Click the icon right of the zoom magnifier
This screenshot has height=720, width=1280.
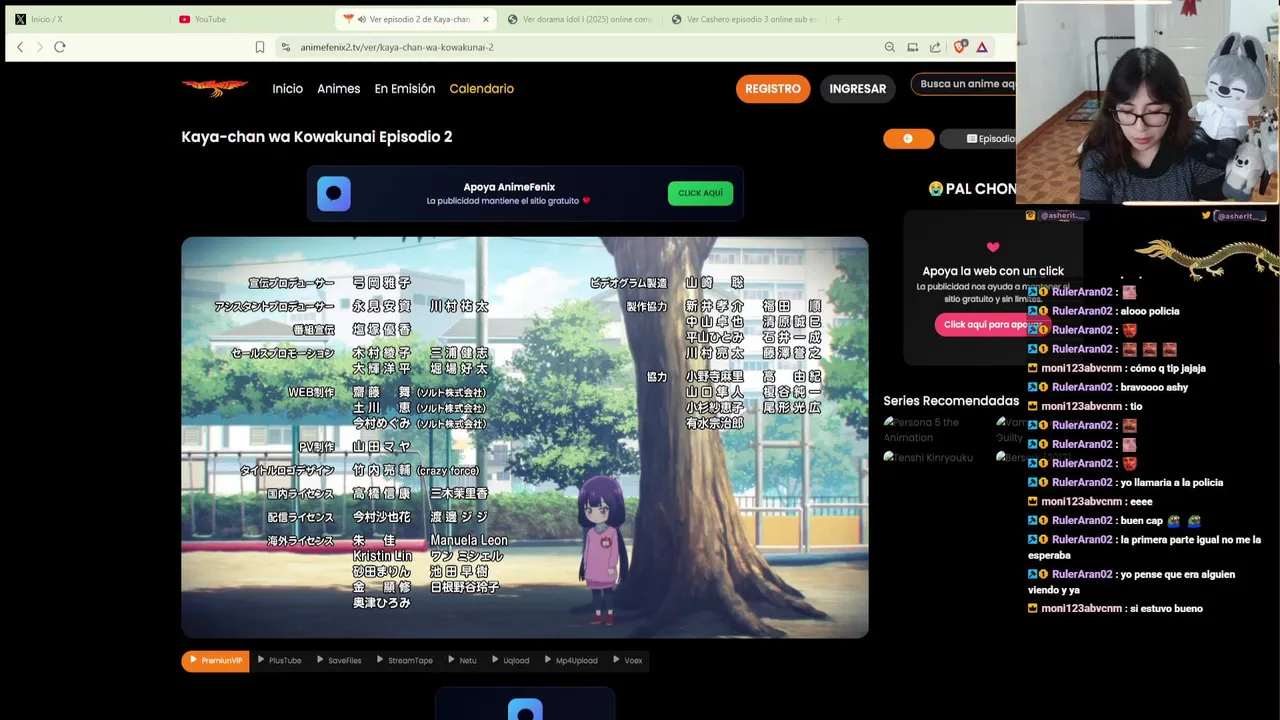913,47
